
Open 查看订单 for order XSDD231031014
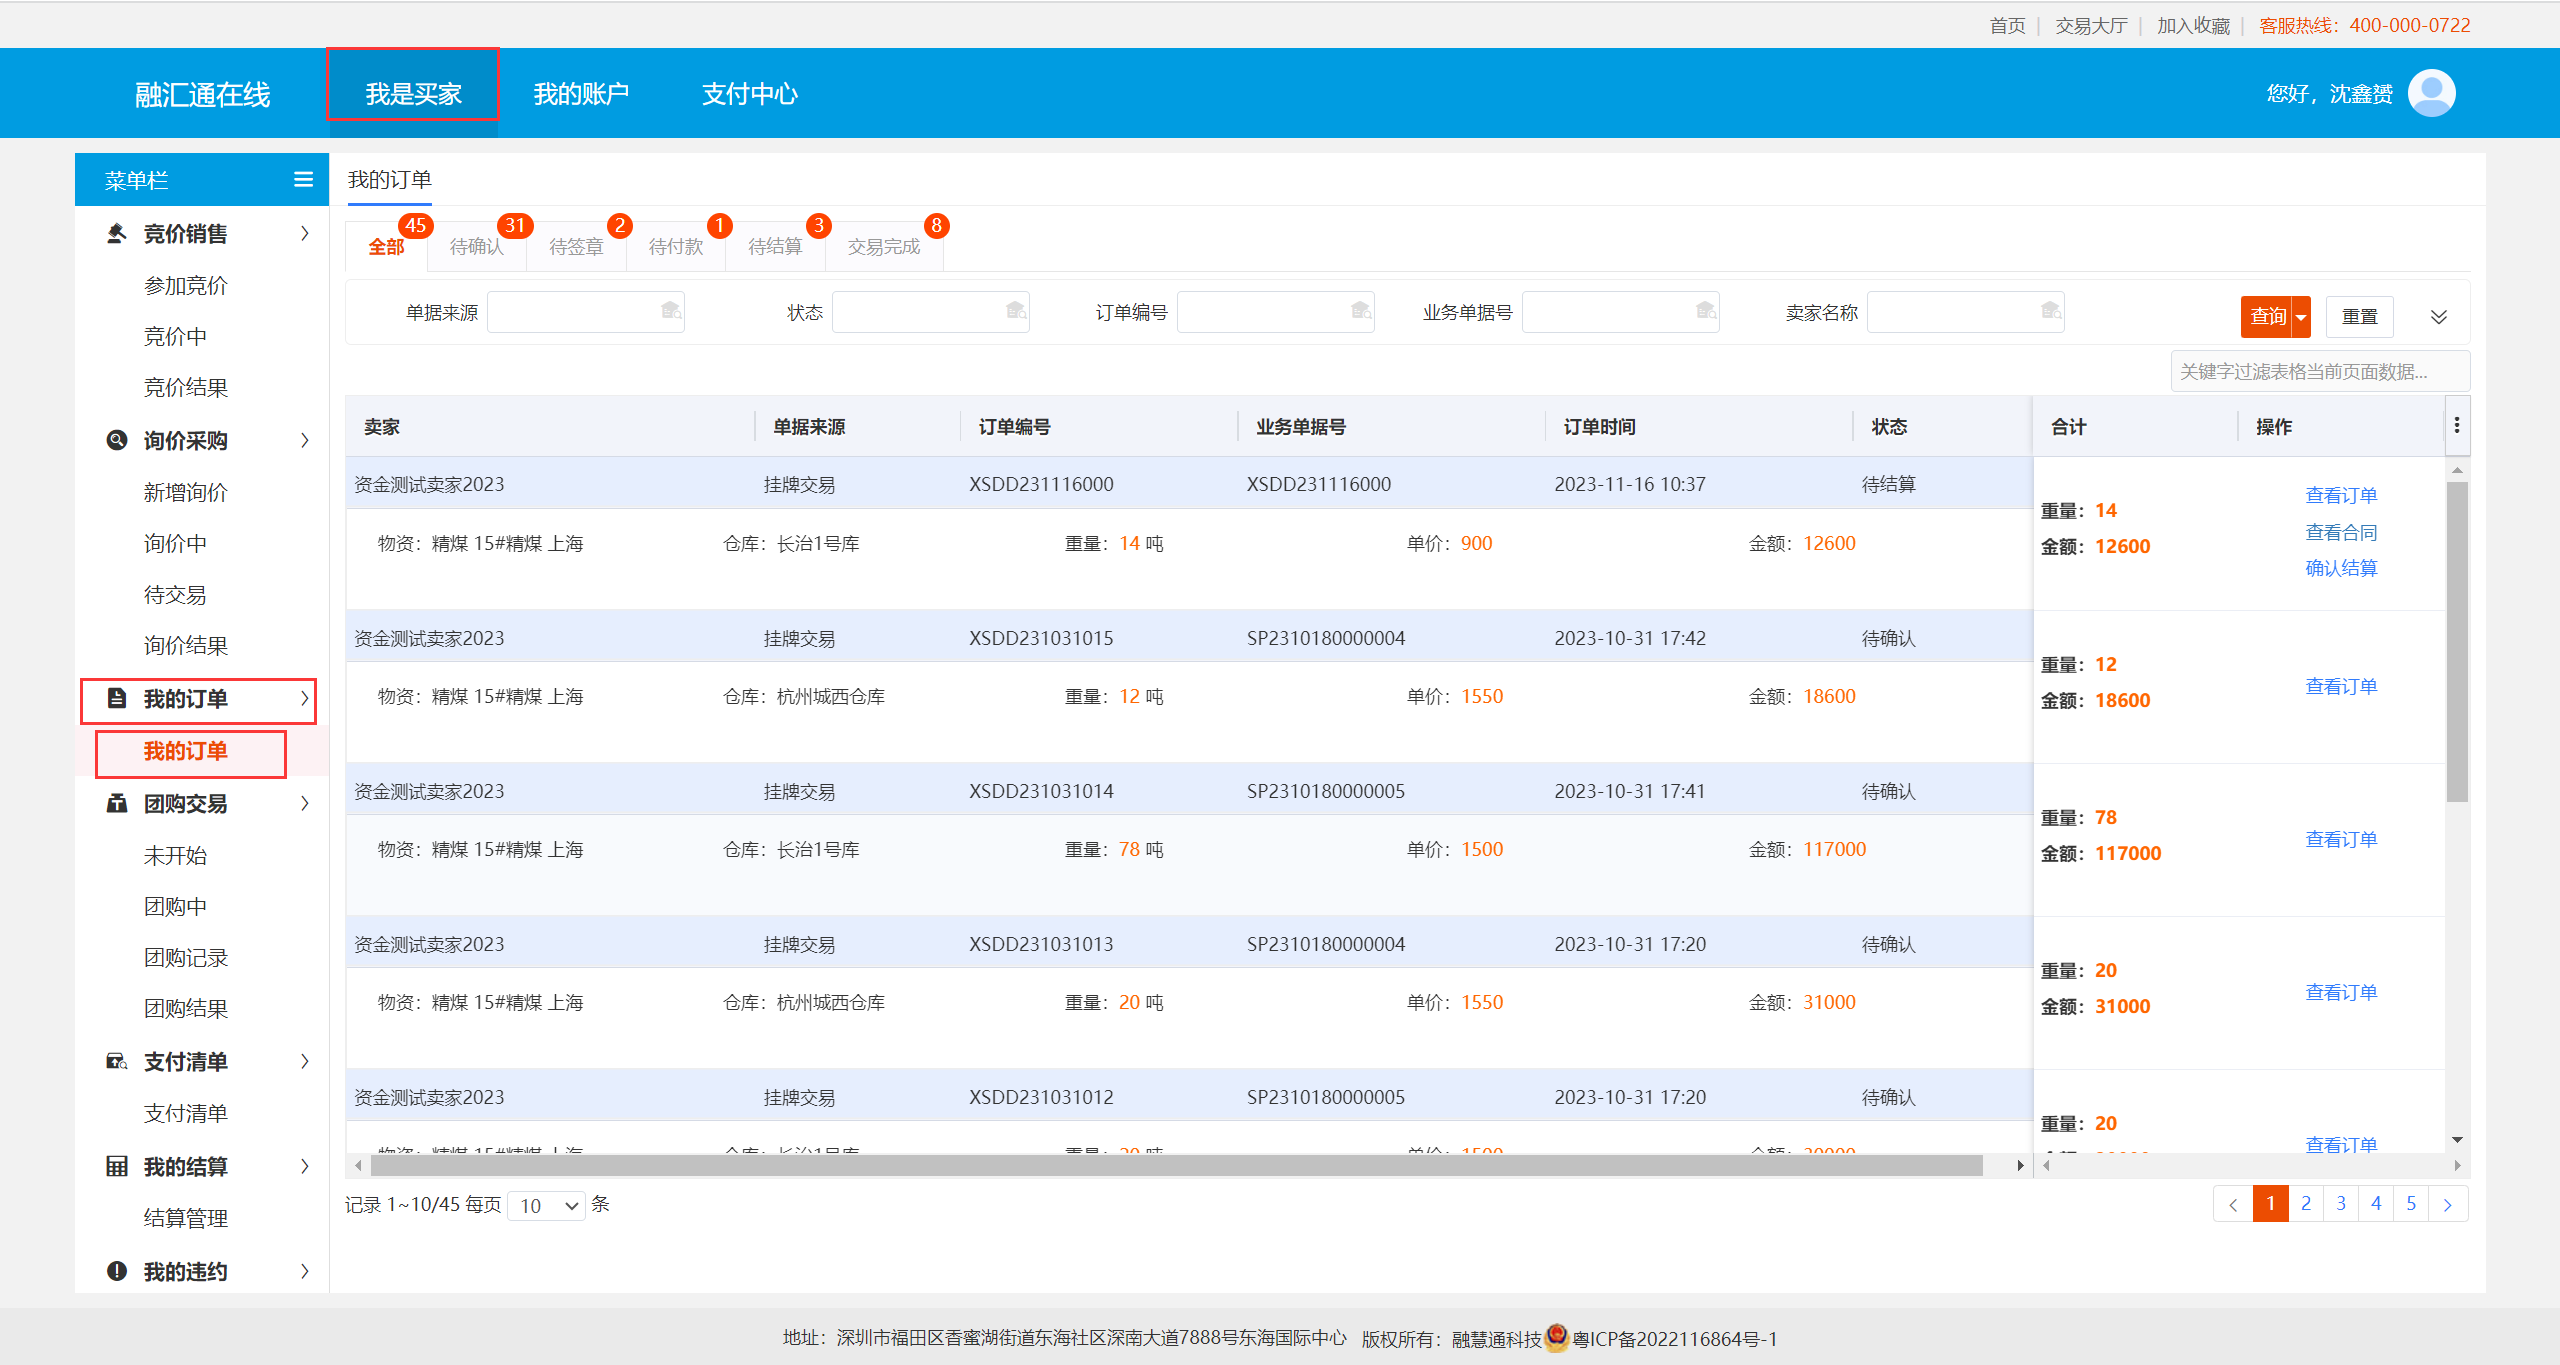2341,839
